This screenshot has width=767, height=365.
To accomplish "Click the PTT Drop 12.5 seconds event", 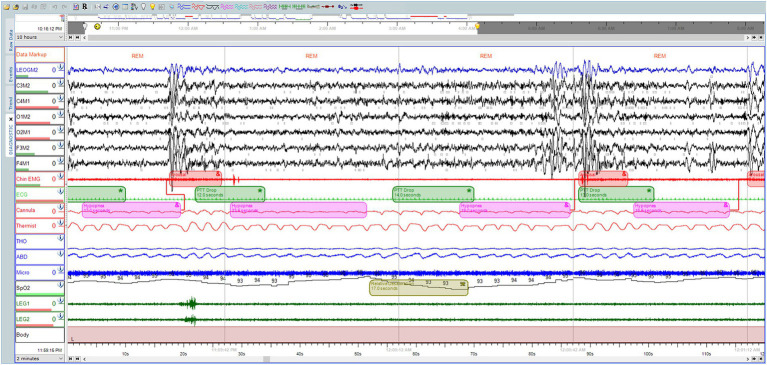I will [230, 194].
